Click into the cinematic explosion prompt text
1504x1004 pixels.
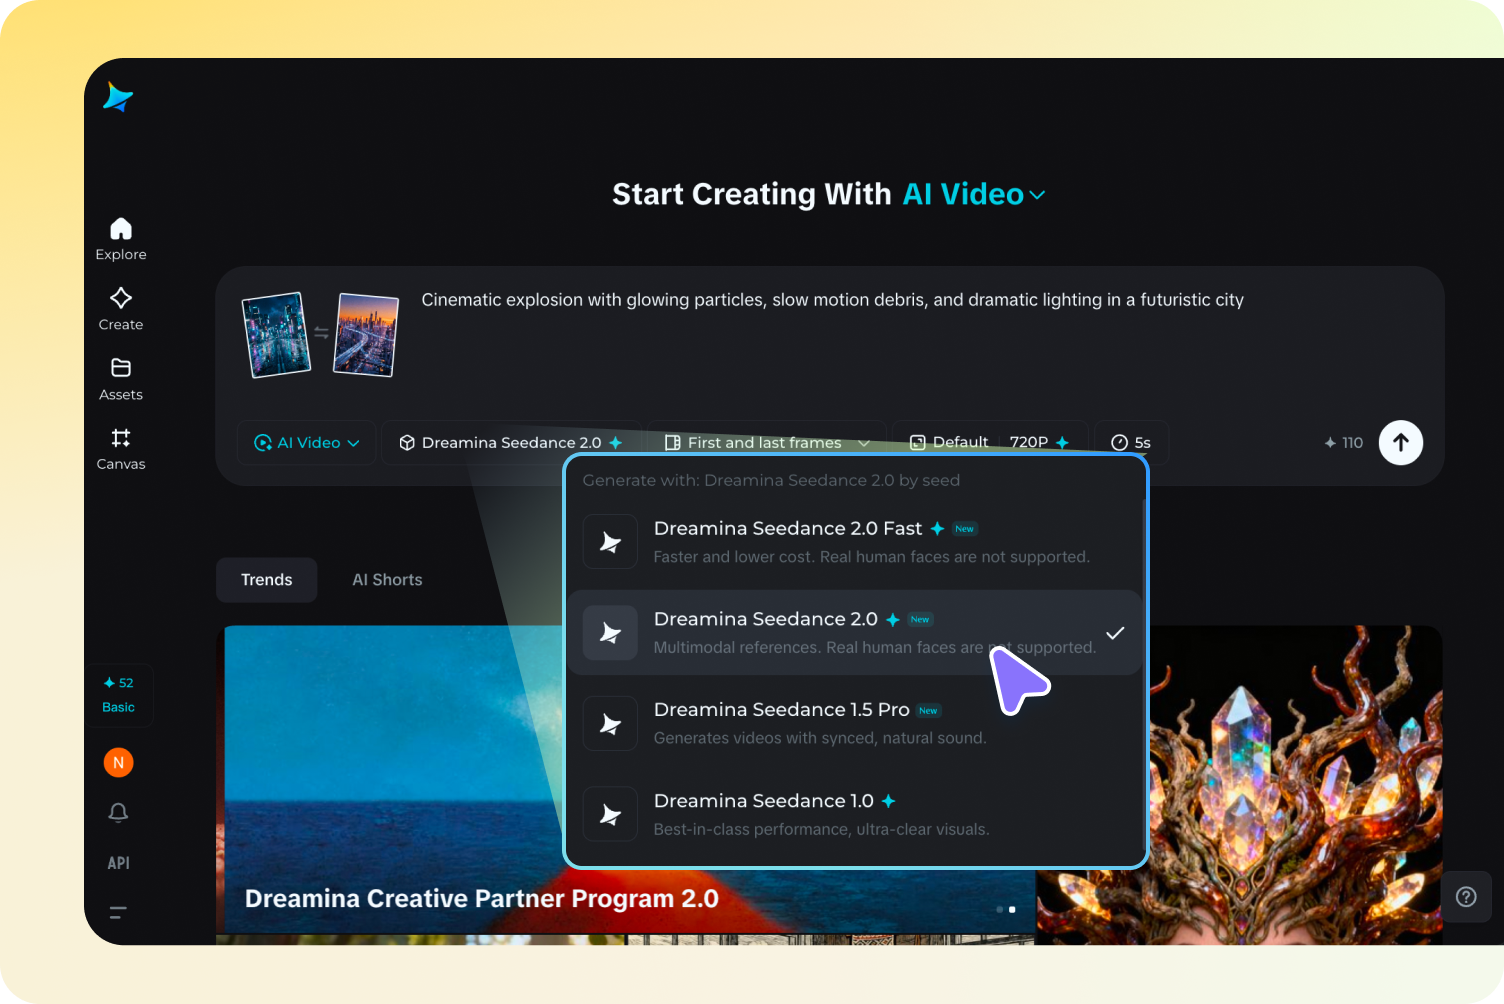(x=832, y=300)
